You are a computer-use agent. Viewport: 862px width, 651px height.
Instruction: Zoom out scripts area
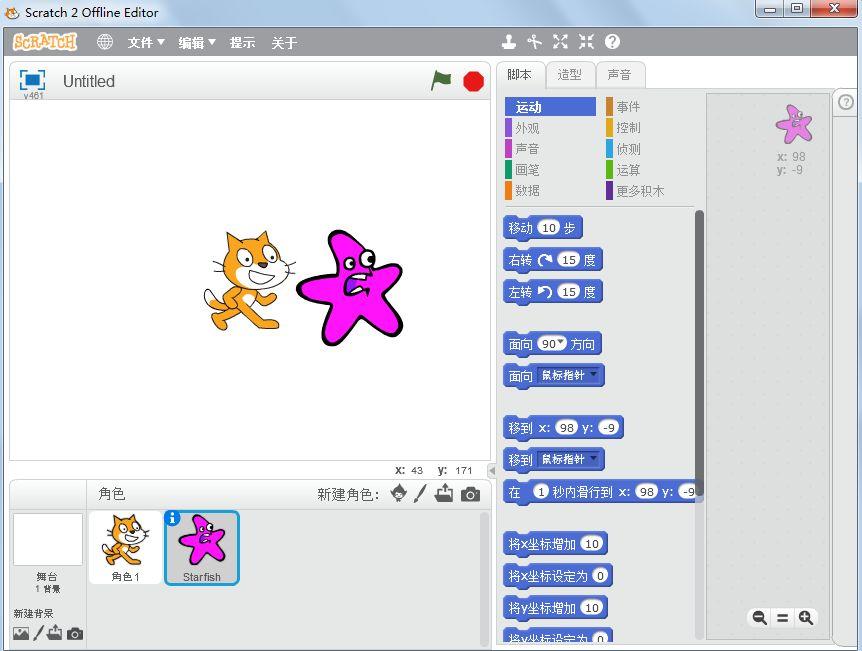(x=759, y=617)
